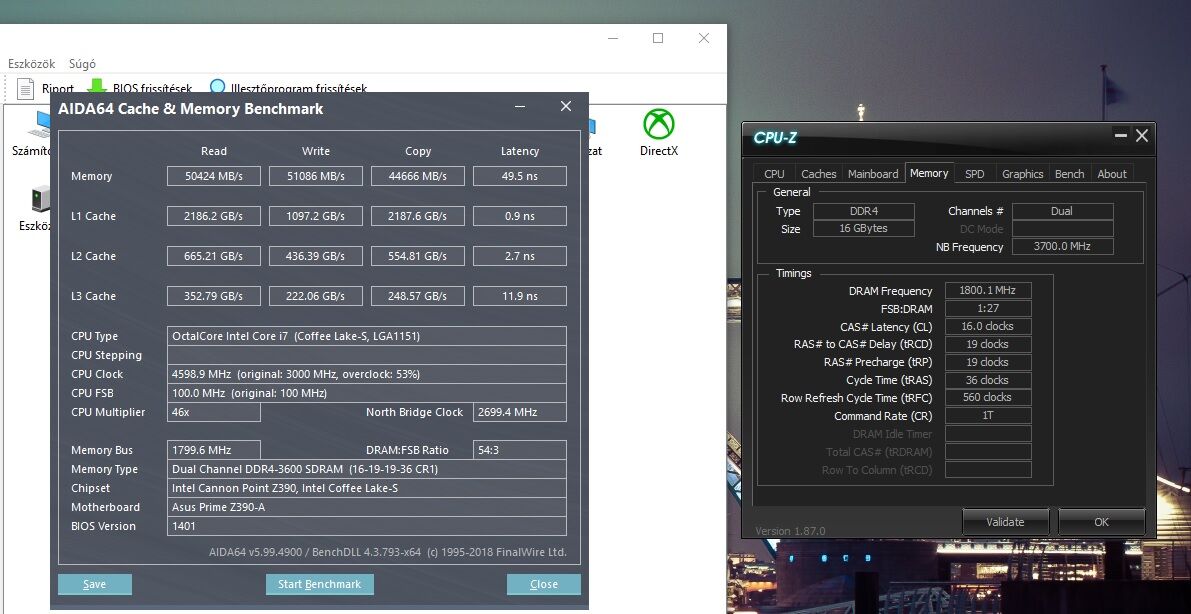This screenshot has width=1191, height=614.
Task: Click Command Rate value 1T
Action: 988,416
